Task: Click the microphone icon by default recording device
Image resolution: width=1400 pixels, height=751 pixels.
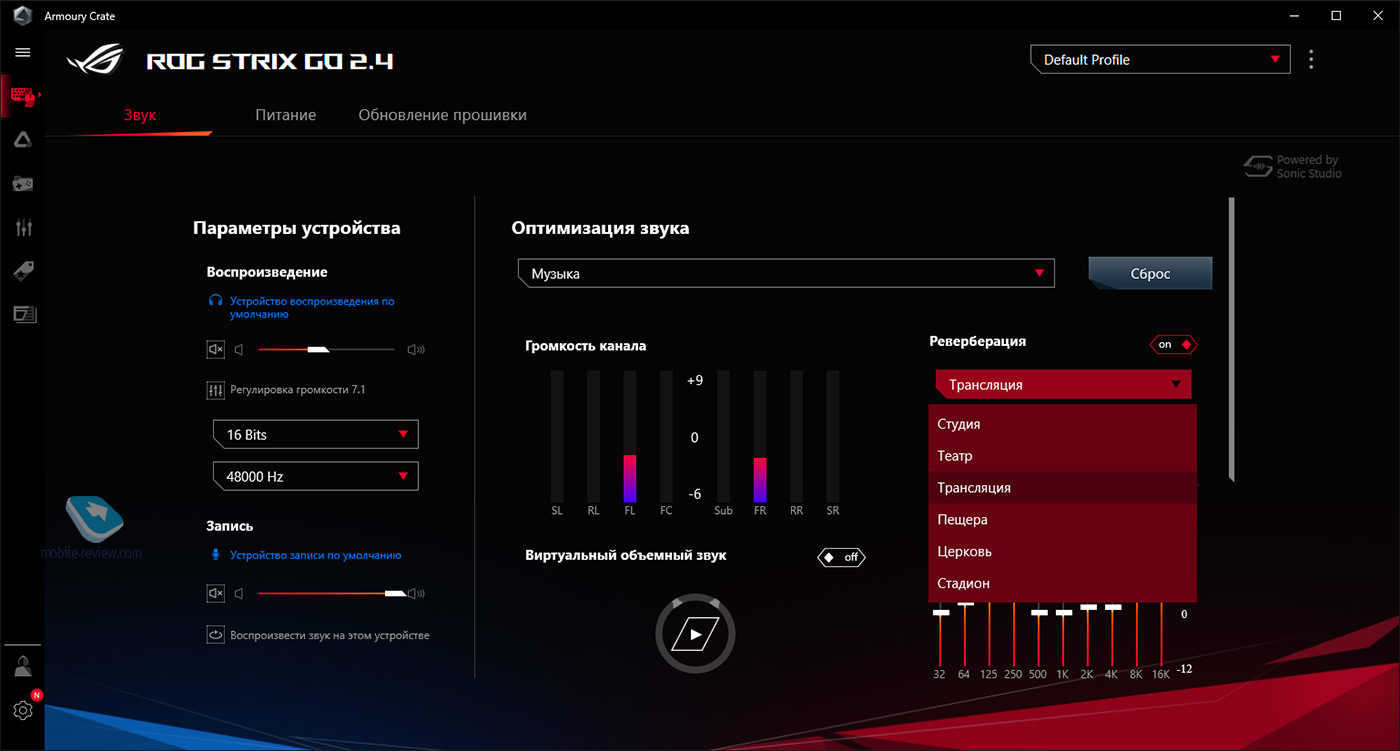Action: tap(214, 554)
